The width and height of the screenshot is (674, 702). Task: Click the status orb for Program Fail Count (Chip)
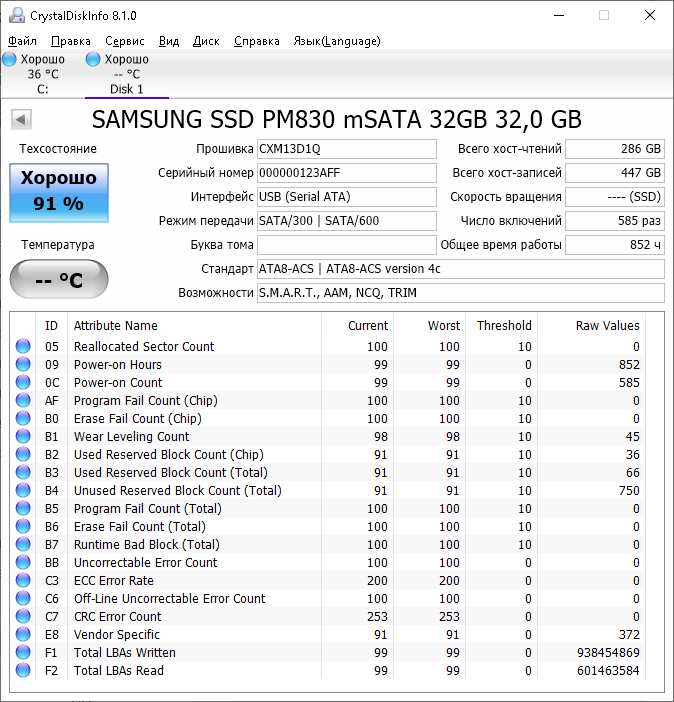click(23, 400)
